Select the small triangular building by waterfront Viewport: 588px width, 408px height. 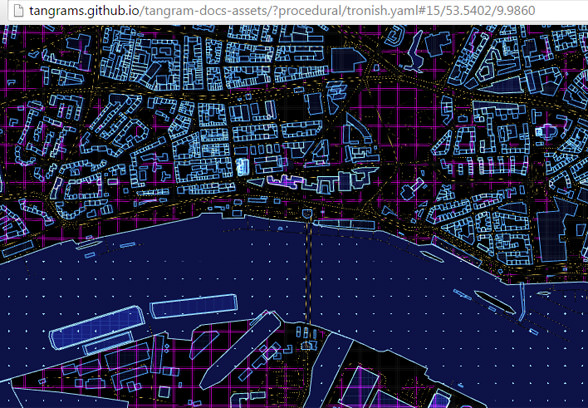tap(256, 182)
